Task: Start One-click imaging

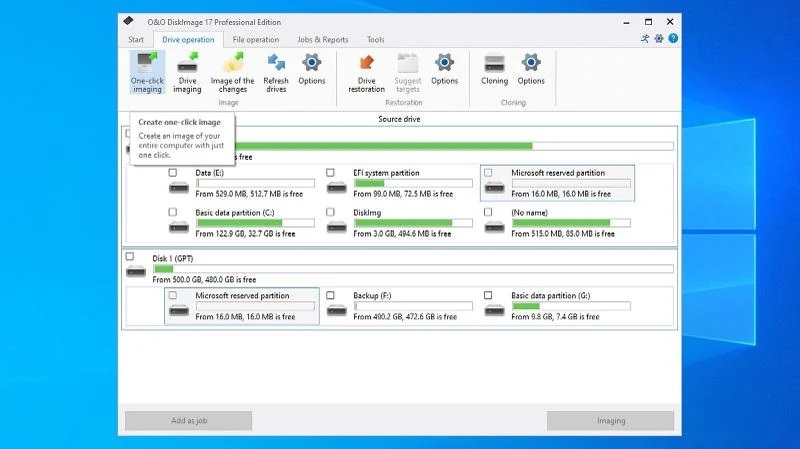Action: (147, 72)
